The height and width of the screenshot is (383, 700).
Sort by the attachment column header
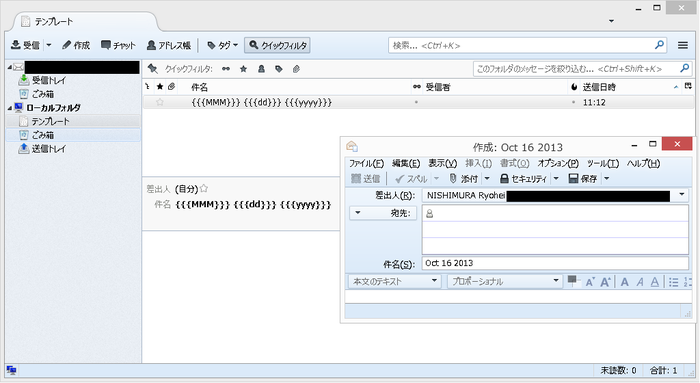171,87
